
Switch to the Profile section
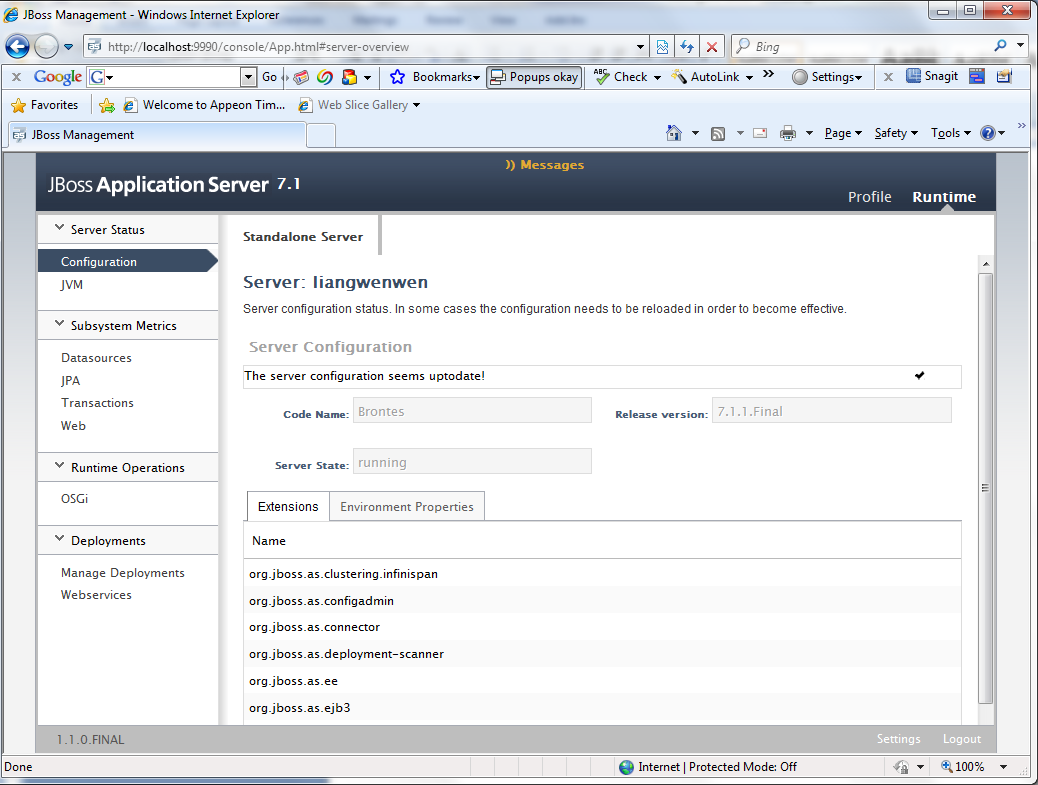click(x=869, y=197)
